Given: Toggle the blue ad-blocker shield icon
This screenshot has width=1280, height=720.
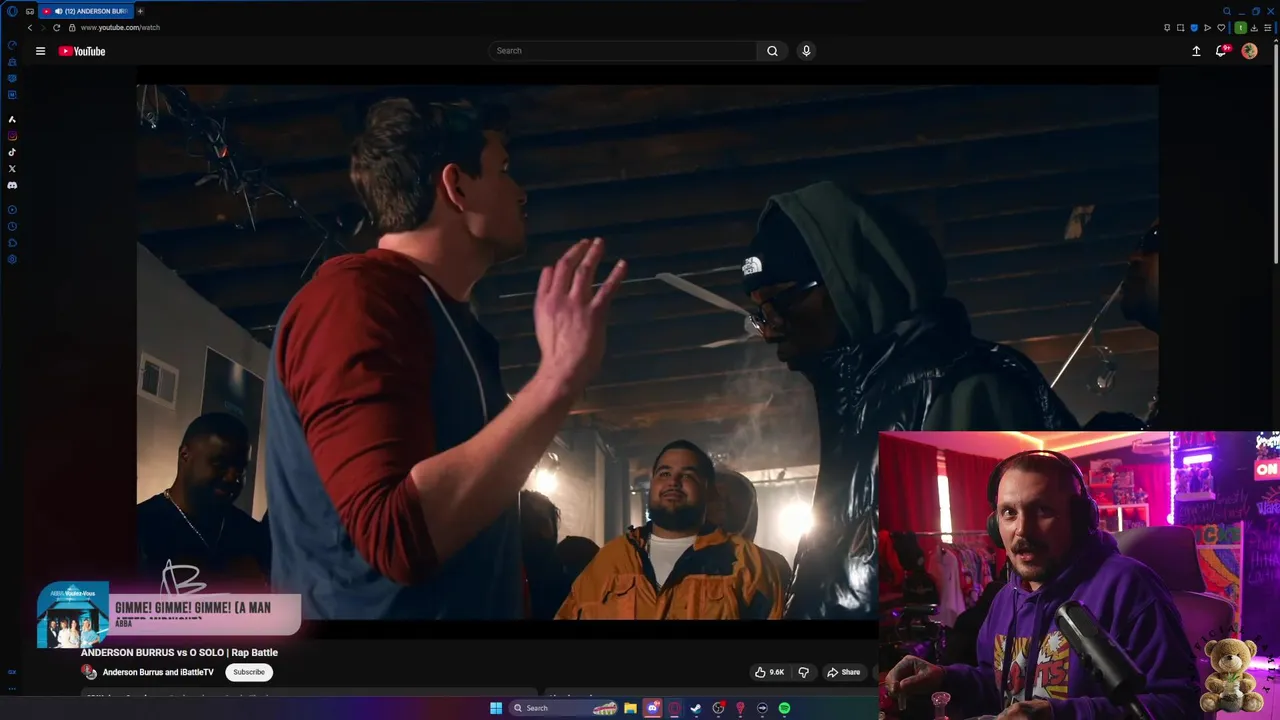Looking at the screenshot, I should (x=1194, y=27).
